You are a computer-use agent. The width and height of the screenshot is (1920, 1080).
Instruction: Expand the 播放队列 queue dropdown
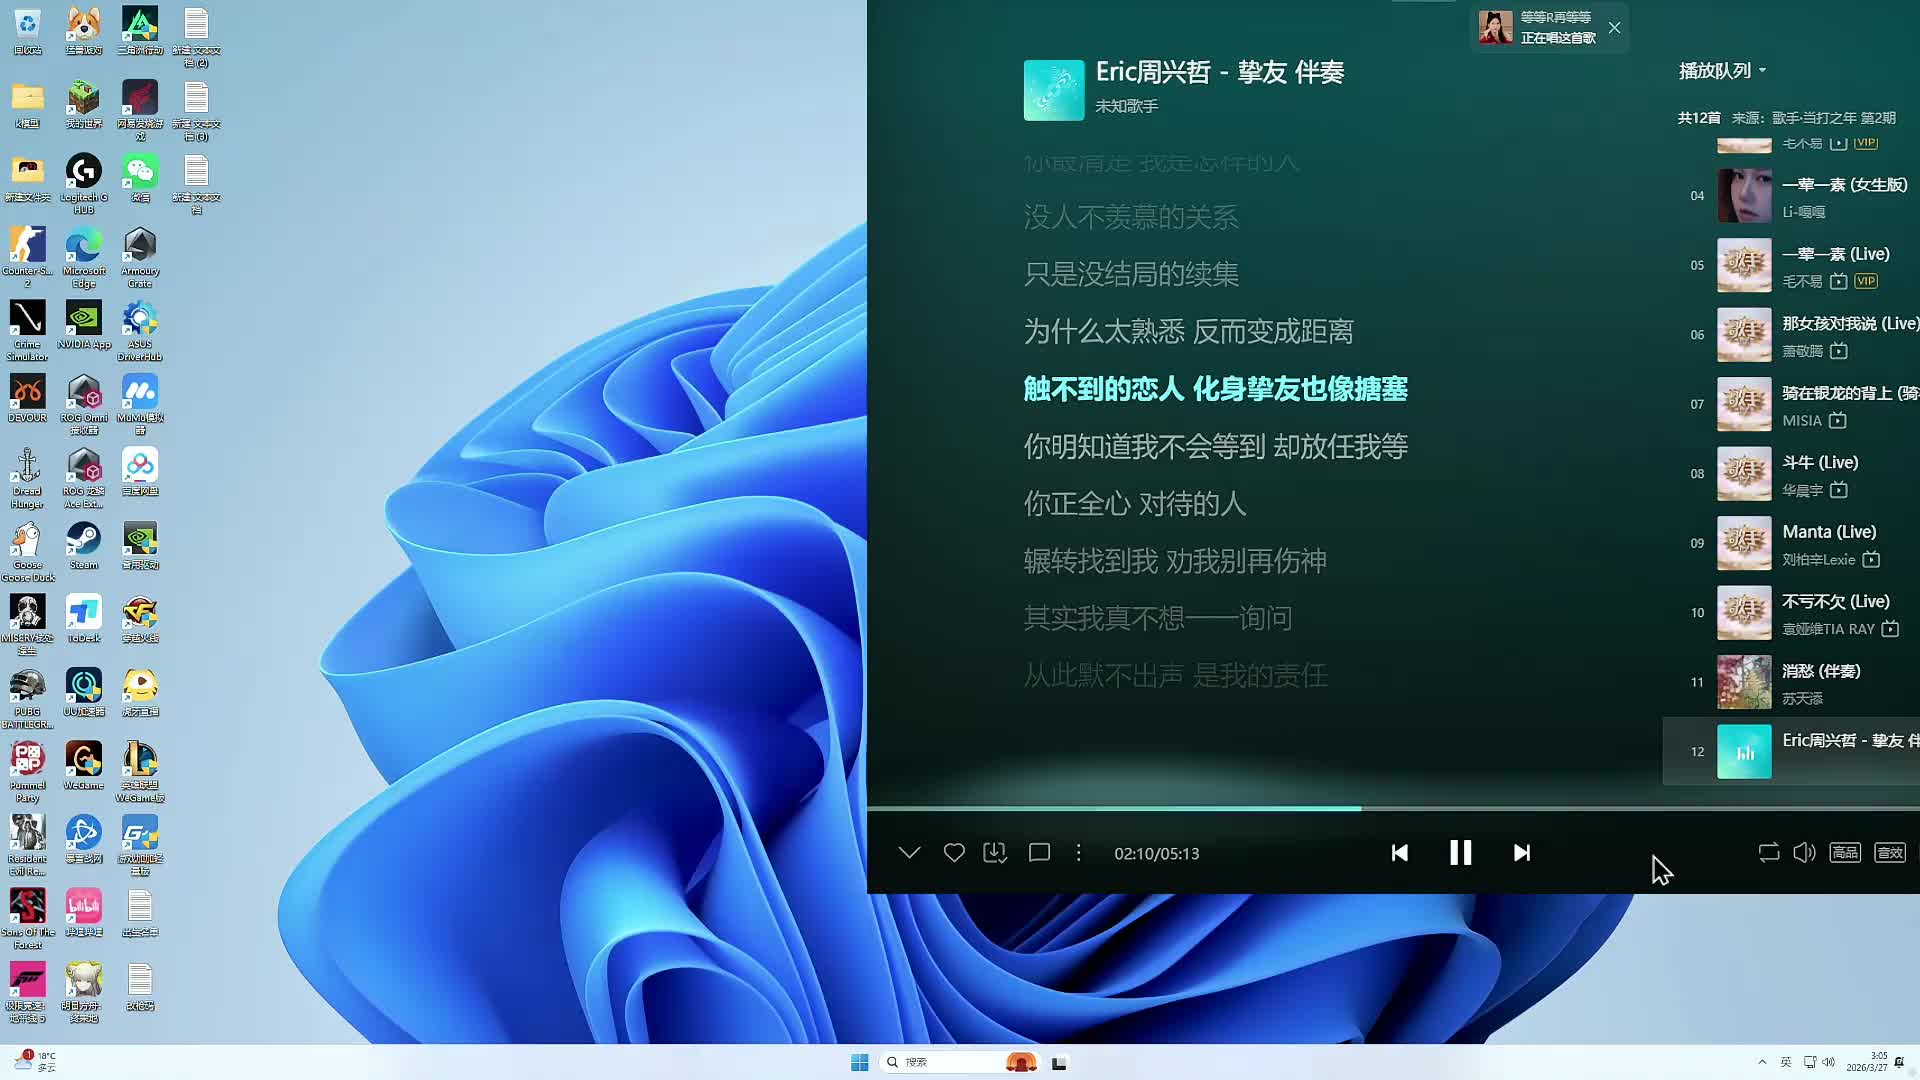tap(1722, 71)
